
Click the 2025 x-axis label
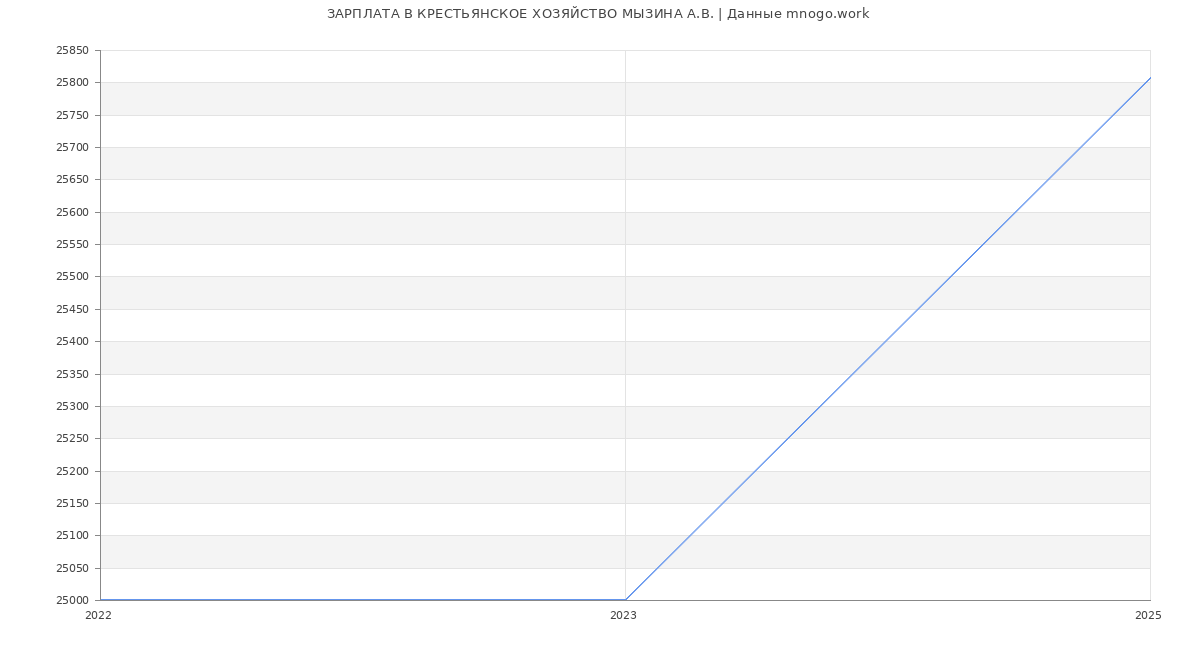coord(1148,616)
